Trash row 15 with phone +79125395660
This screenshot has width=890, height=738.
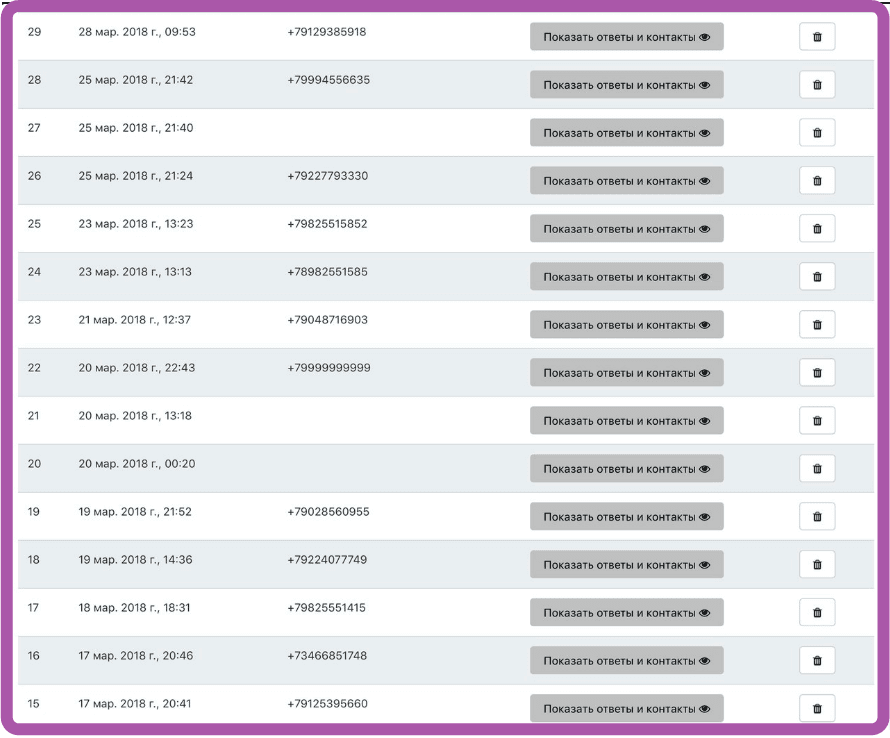click(x=817, y=709)
